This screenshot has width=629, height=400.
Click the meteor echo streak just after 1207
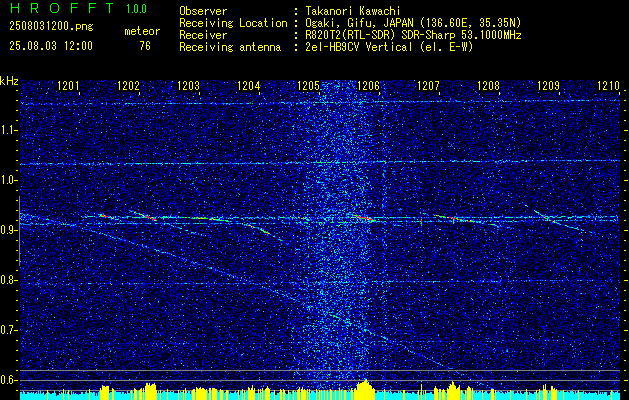click(x=453, y=218)
